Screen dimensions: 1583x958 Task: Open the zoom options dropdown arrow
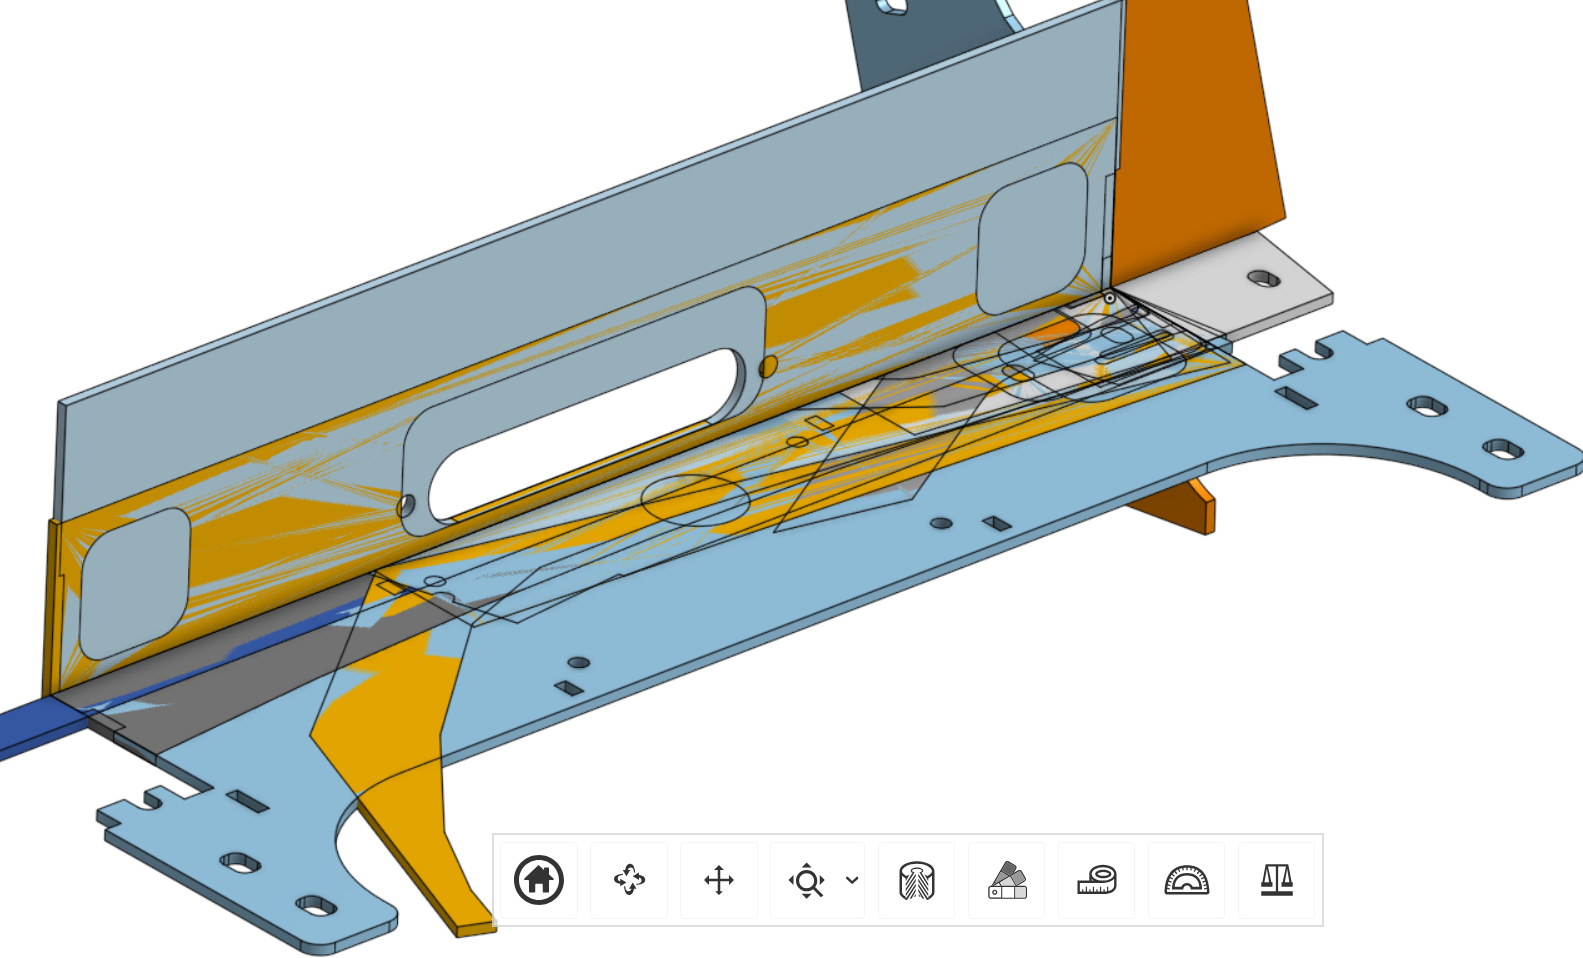tap(852, 880)
